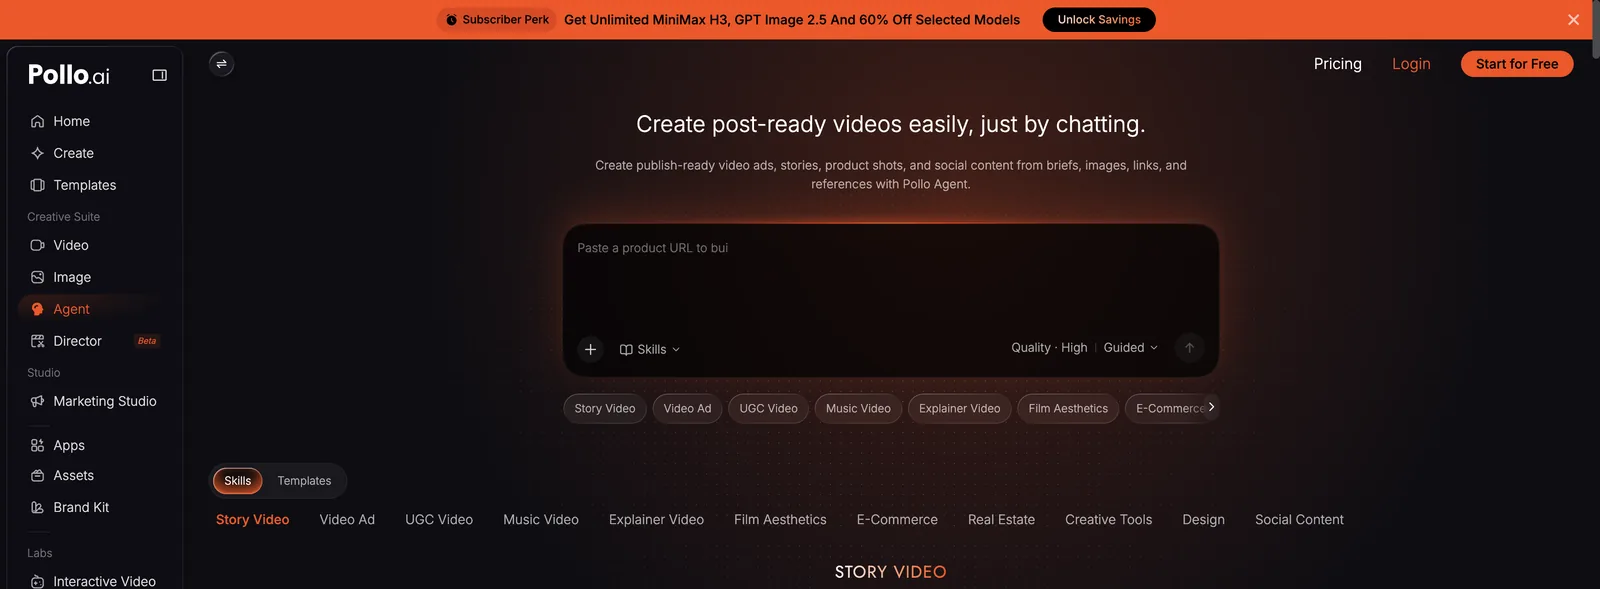1600x589 pixels.
Task: Click the Assets briefcase icon
Action: click(x=37, y=476)
